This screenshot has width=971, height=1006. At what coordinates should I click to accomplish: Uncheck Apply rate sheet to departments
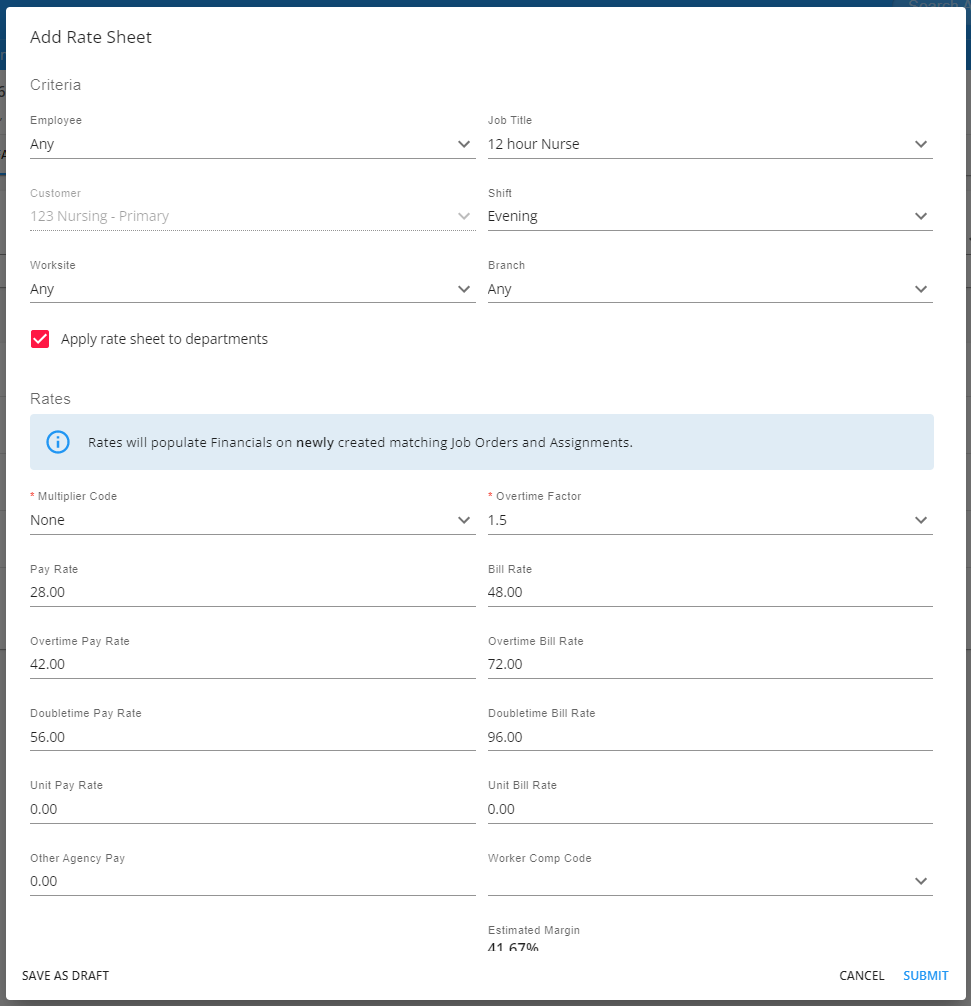40,339
